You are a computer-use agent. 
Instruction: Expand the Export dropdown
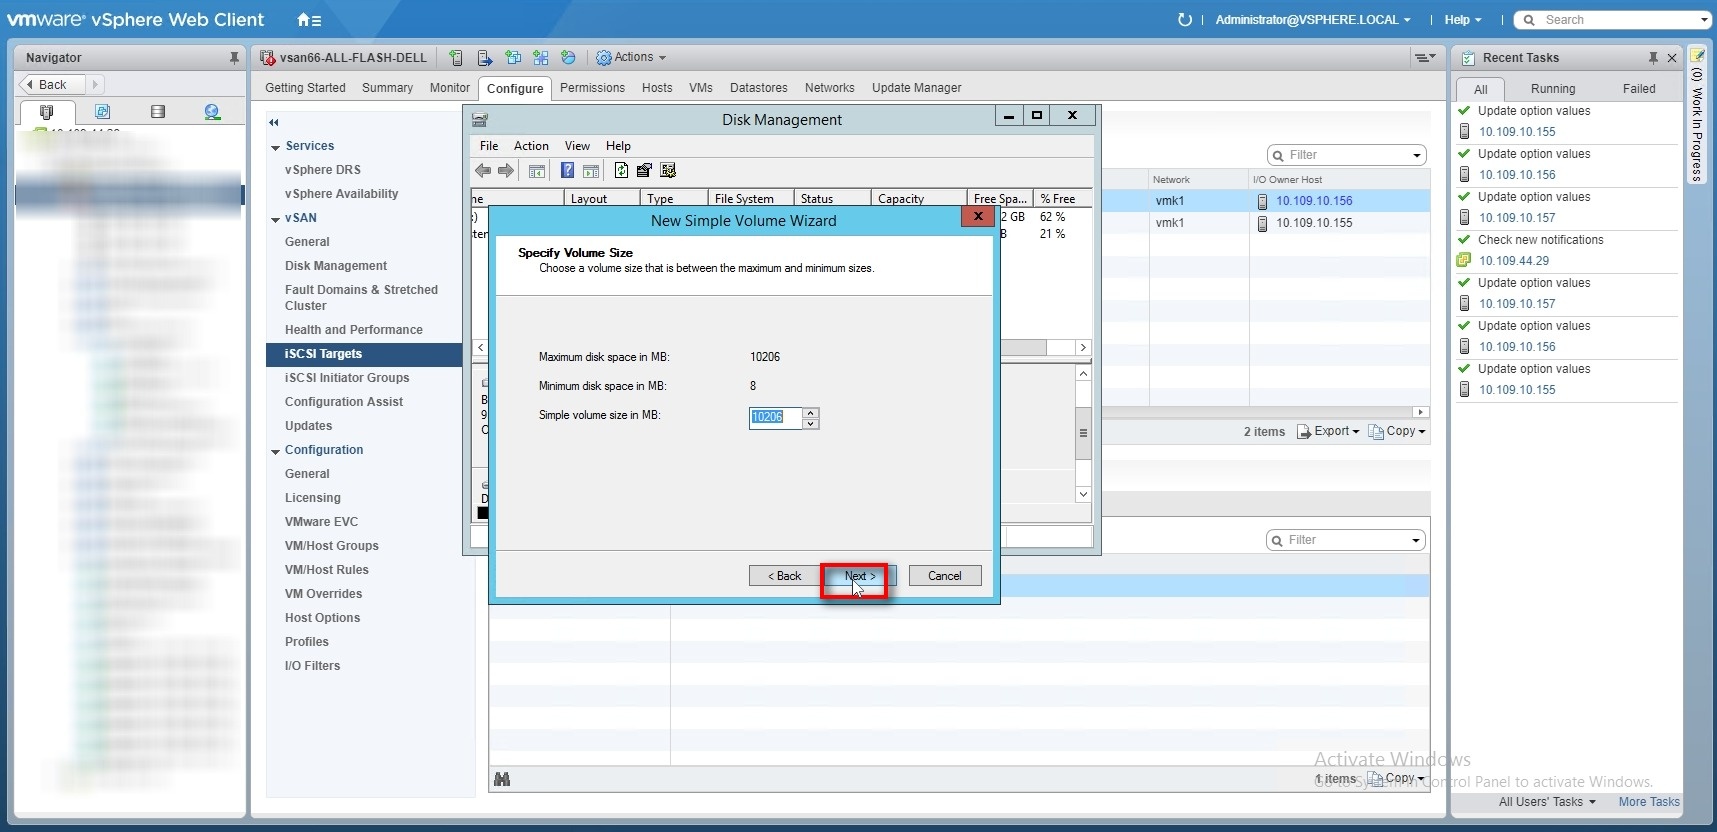1329,431
